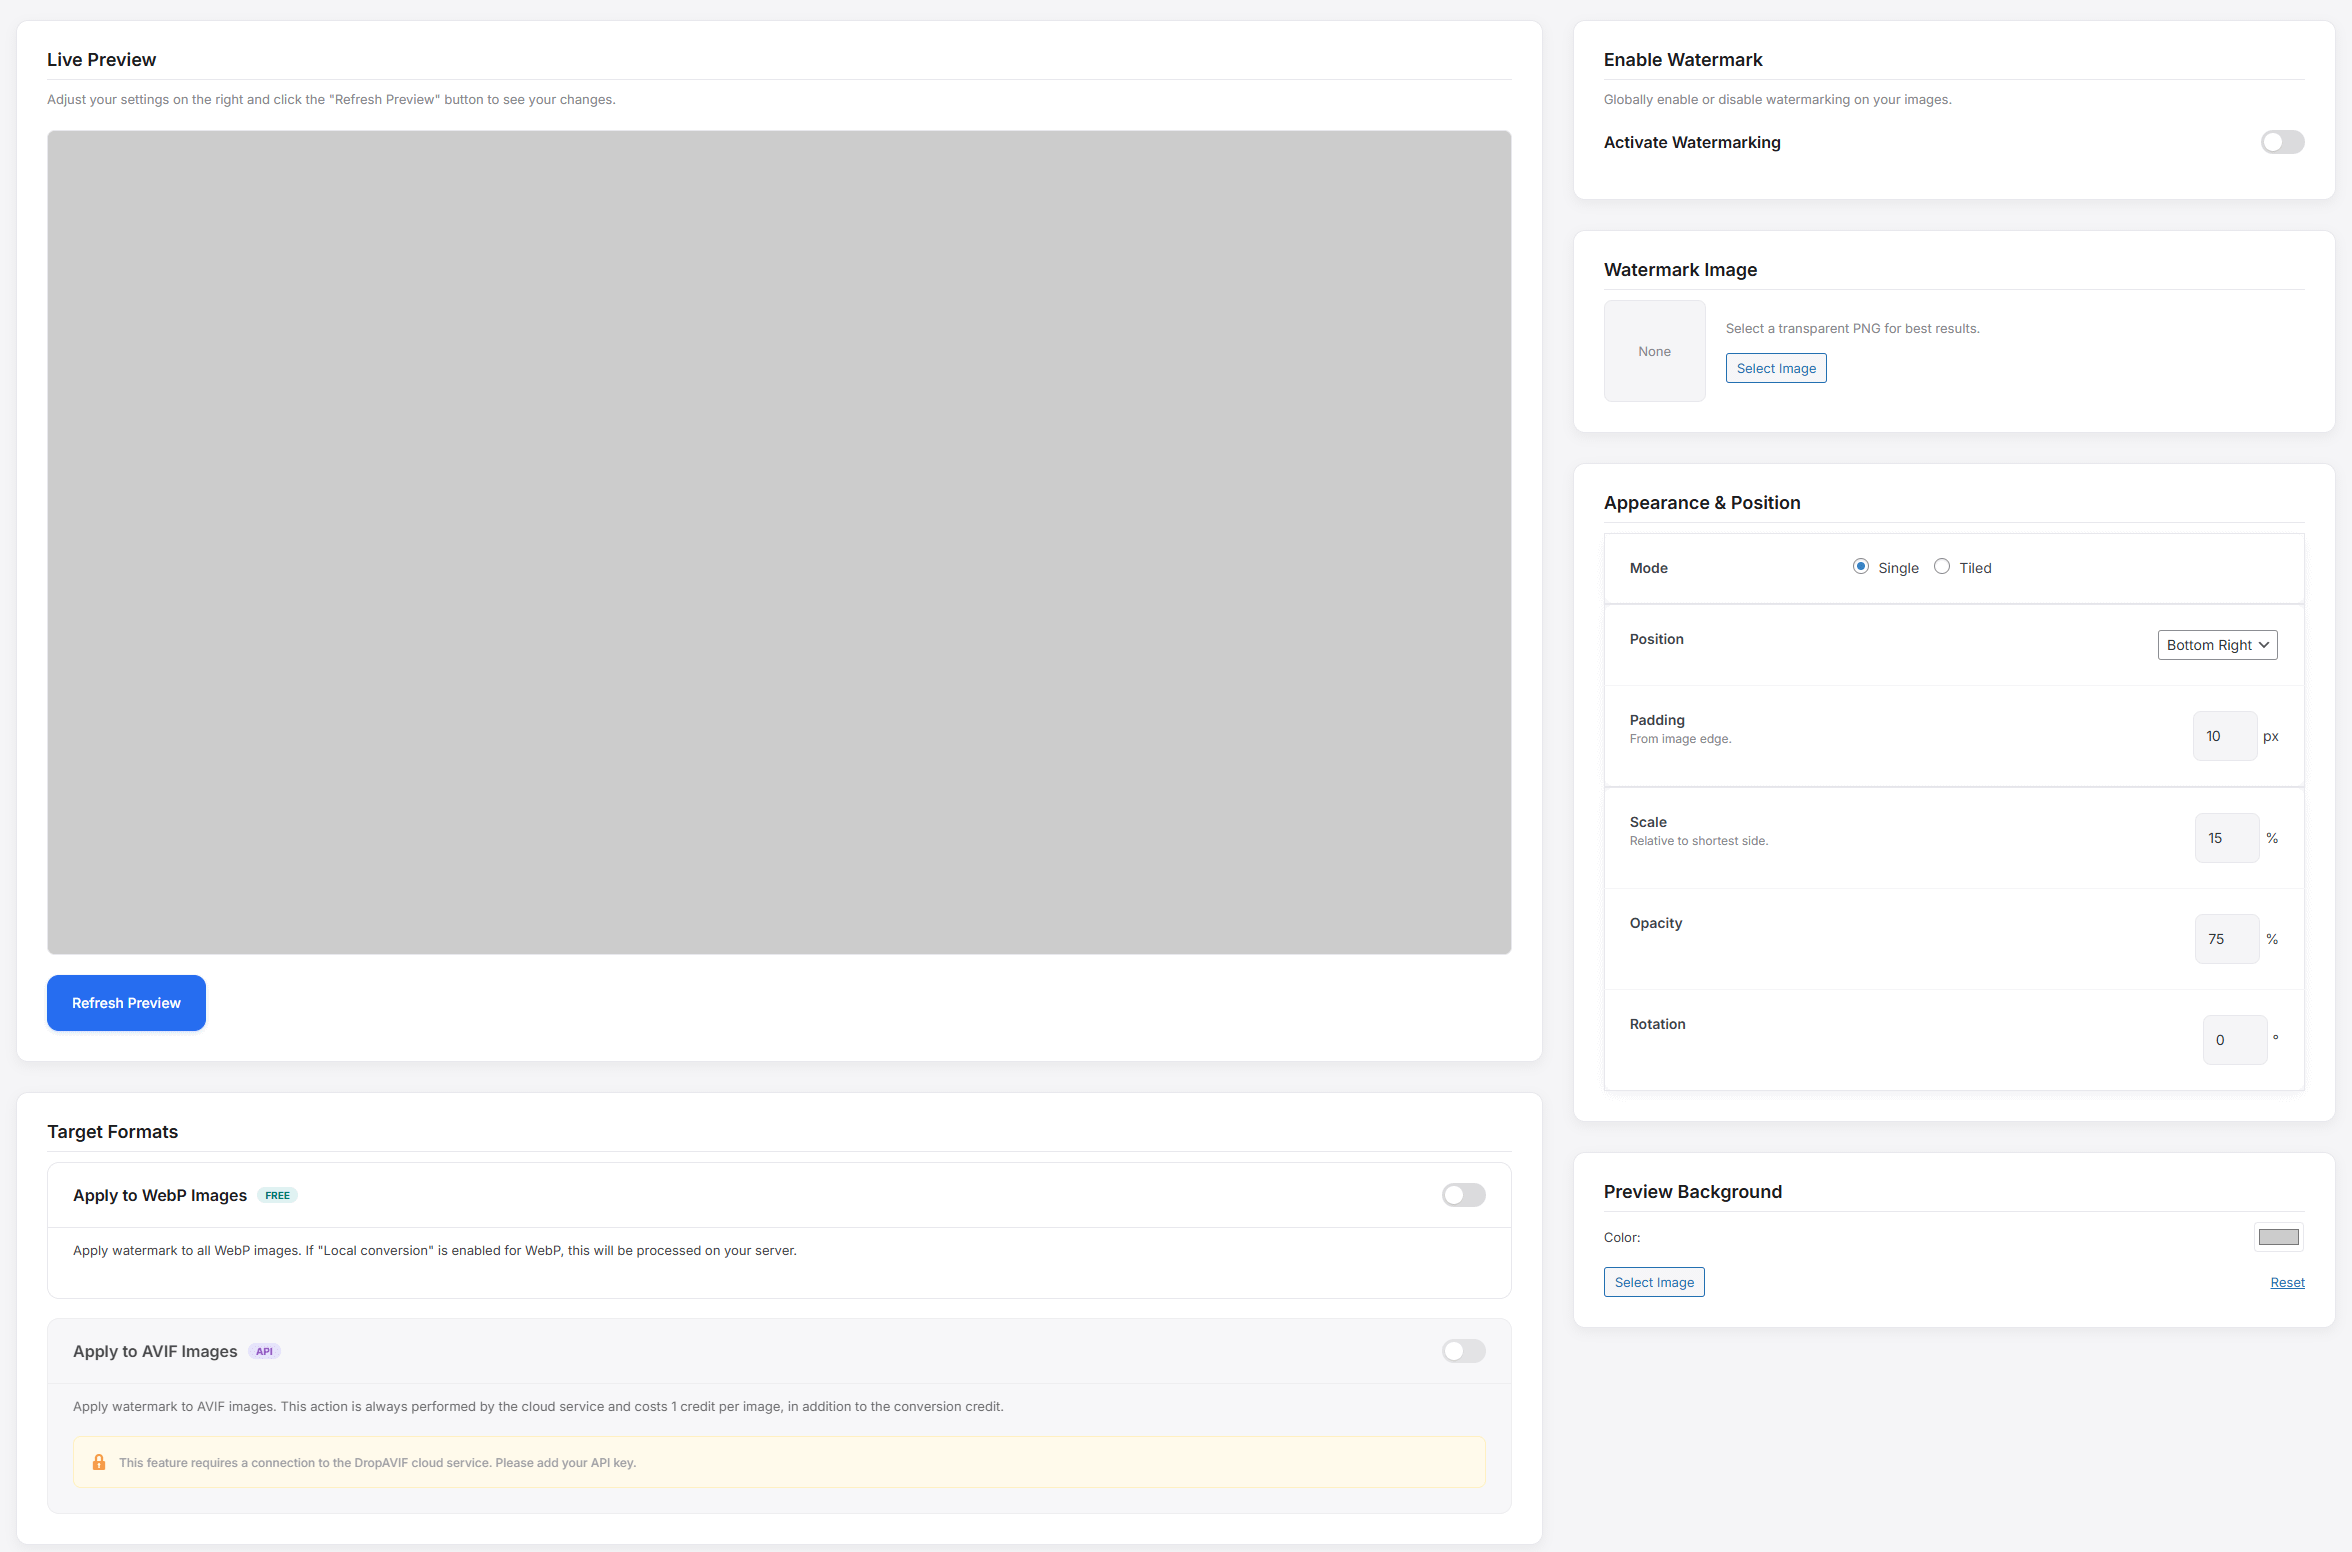Click the None watermark thumbnail placeholder
This screenshot has width=2352, height=1552.
pos(1654,351)
